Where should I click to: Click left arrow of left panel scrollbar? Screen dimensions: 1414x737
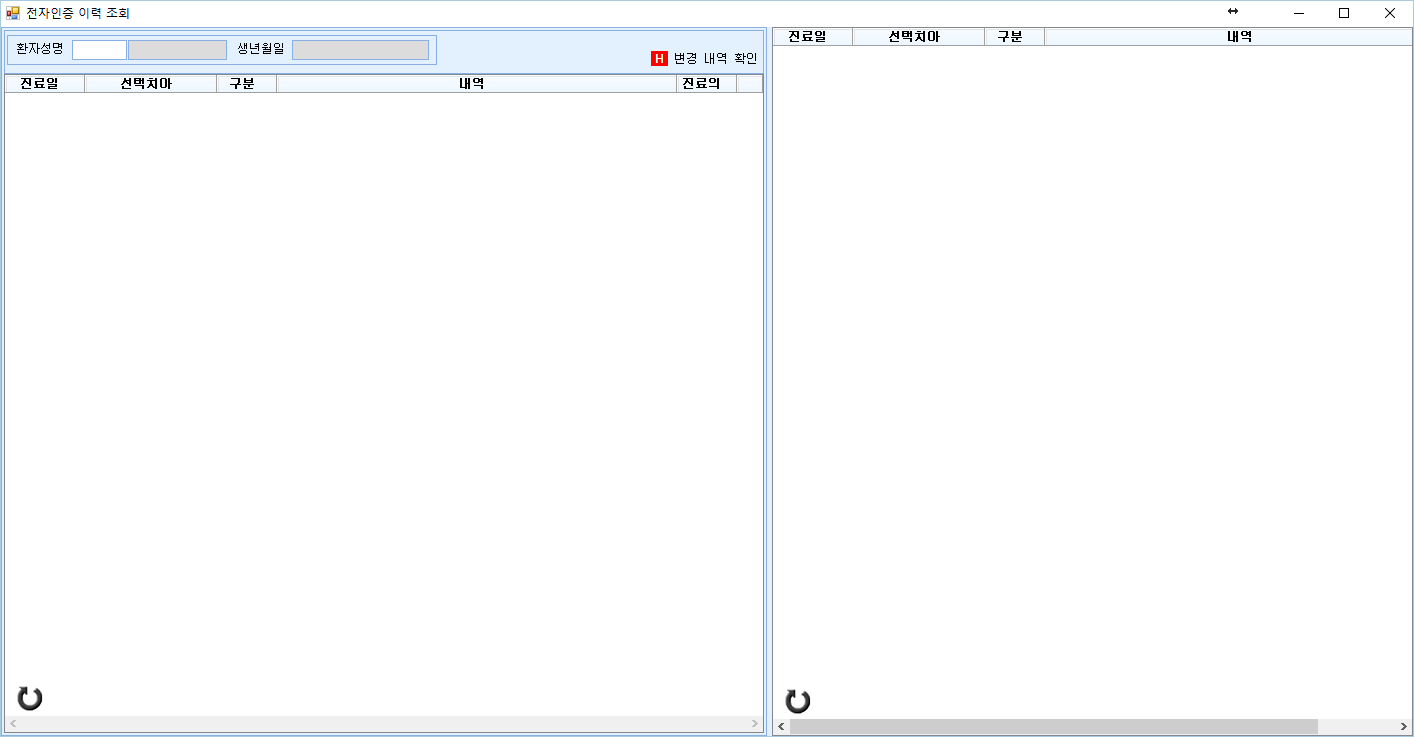[x=13, y=723]
